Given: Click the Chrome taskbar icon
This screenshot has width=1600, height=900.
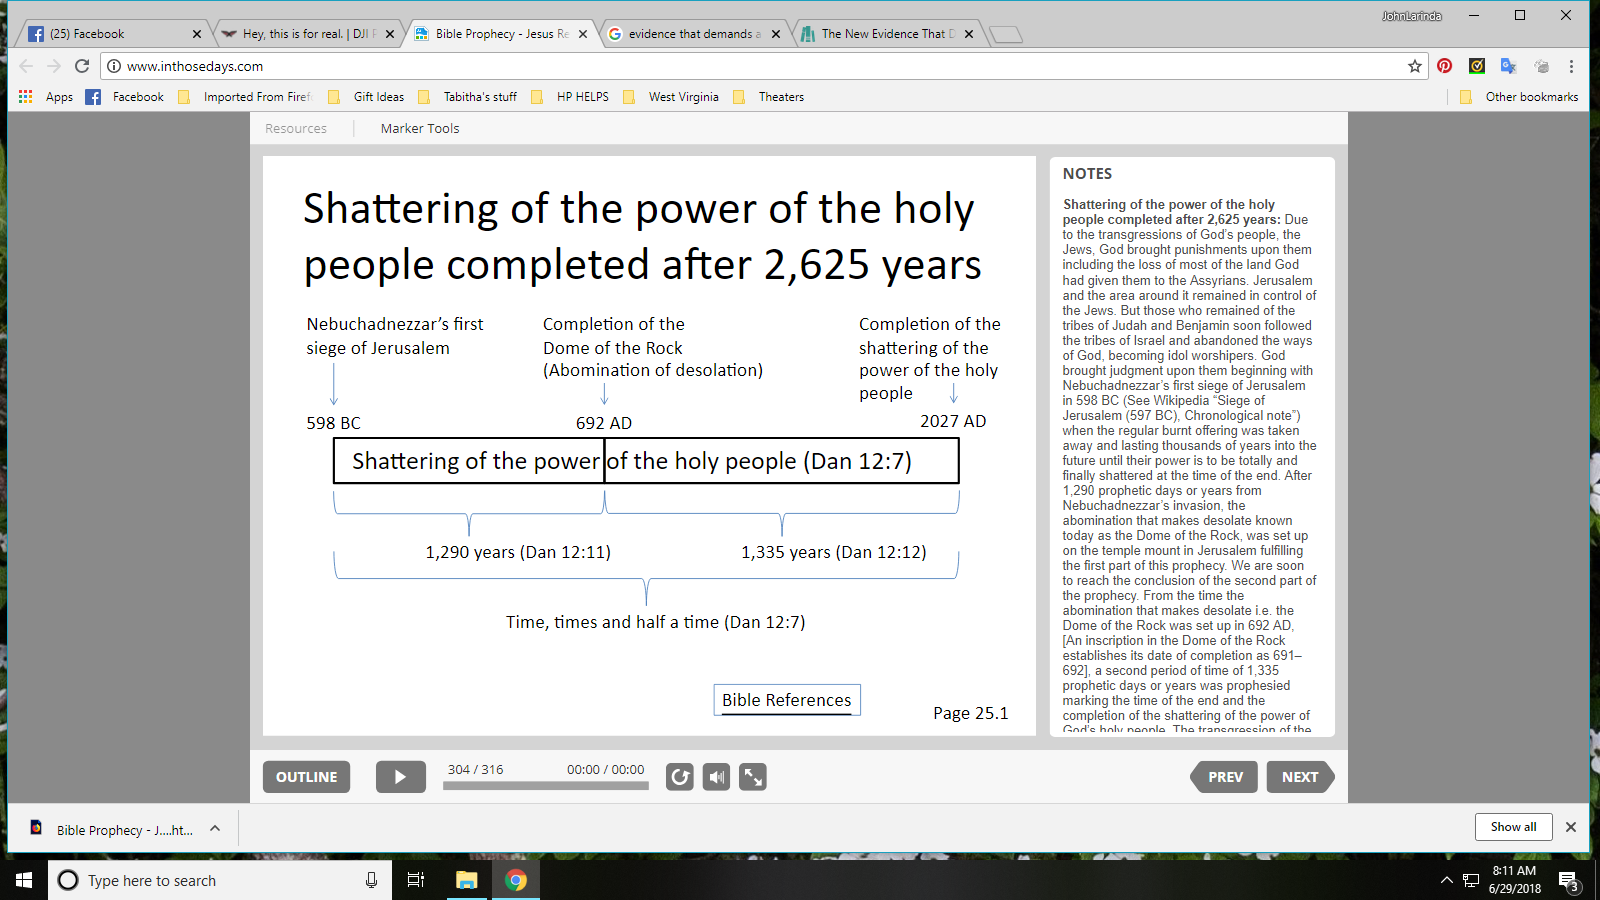Looking at the screenshot, I should [x=516, y=880].
